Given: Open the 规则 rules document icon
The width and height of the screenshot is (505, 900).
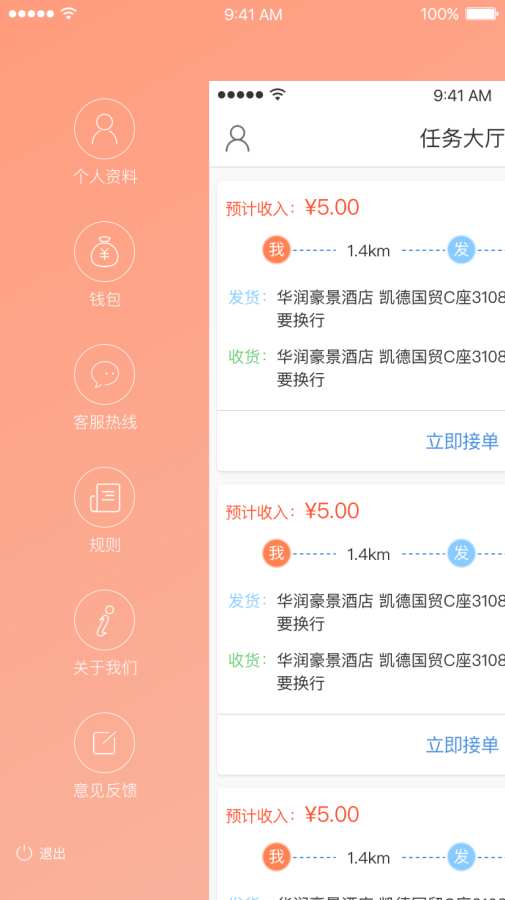Looking at the screenshot, I should point(104,497).
